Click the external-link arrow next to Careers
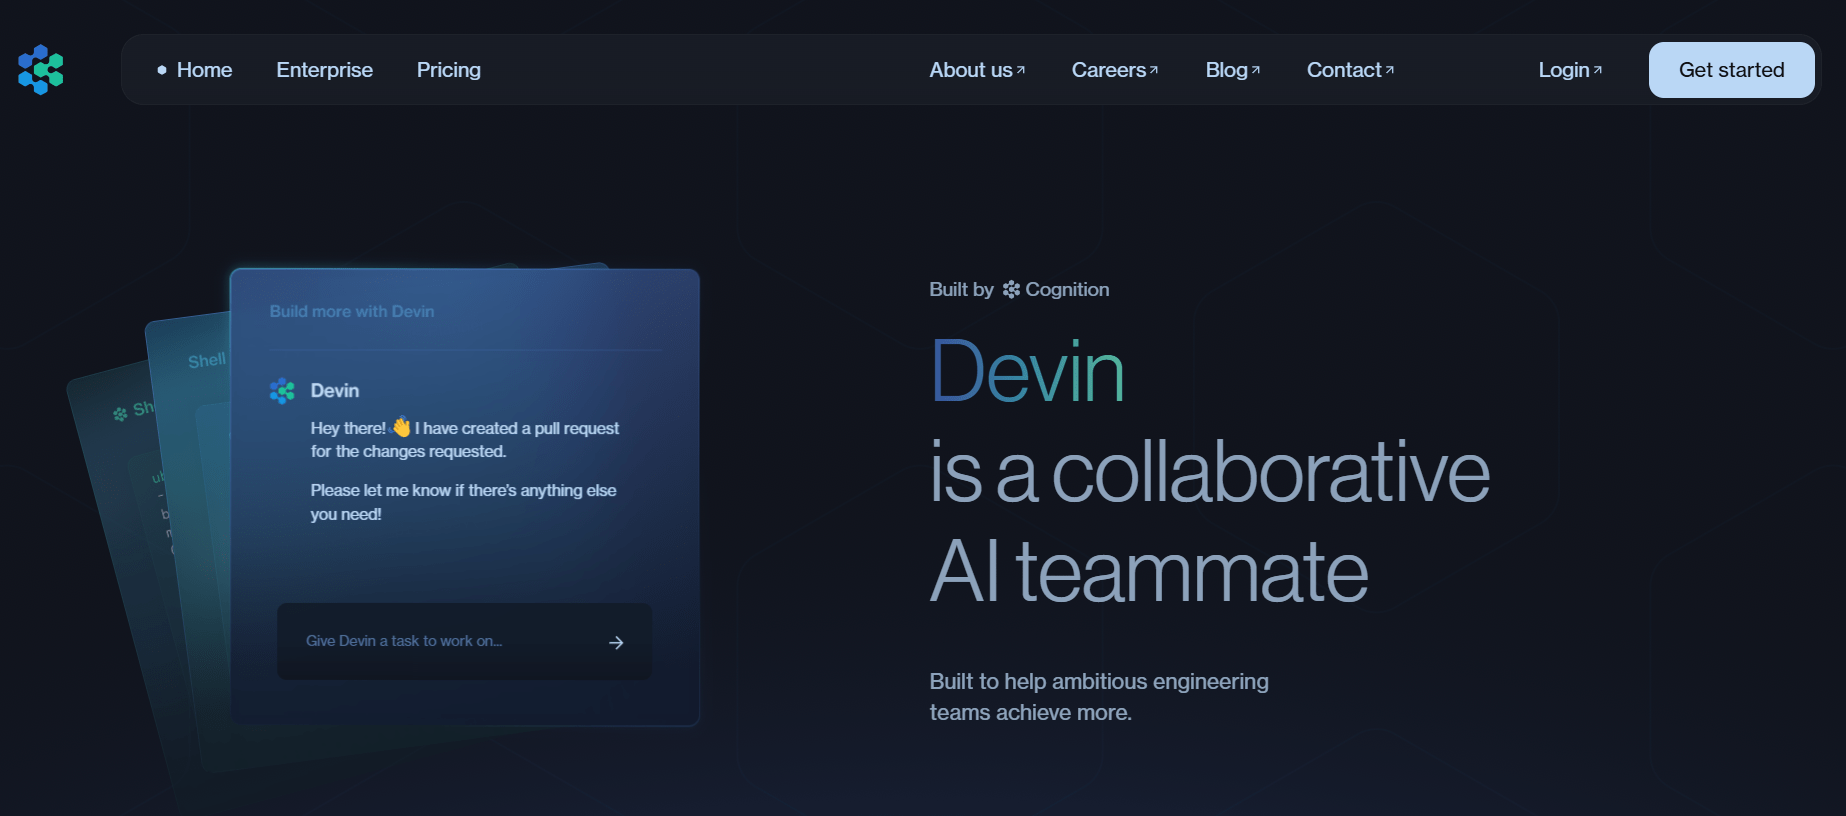The width and height of the screenshot is (1846, 816). click(x=1154, y=70)
